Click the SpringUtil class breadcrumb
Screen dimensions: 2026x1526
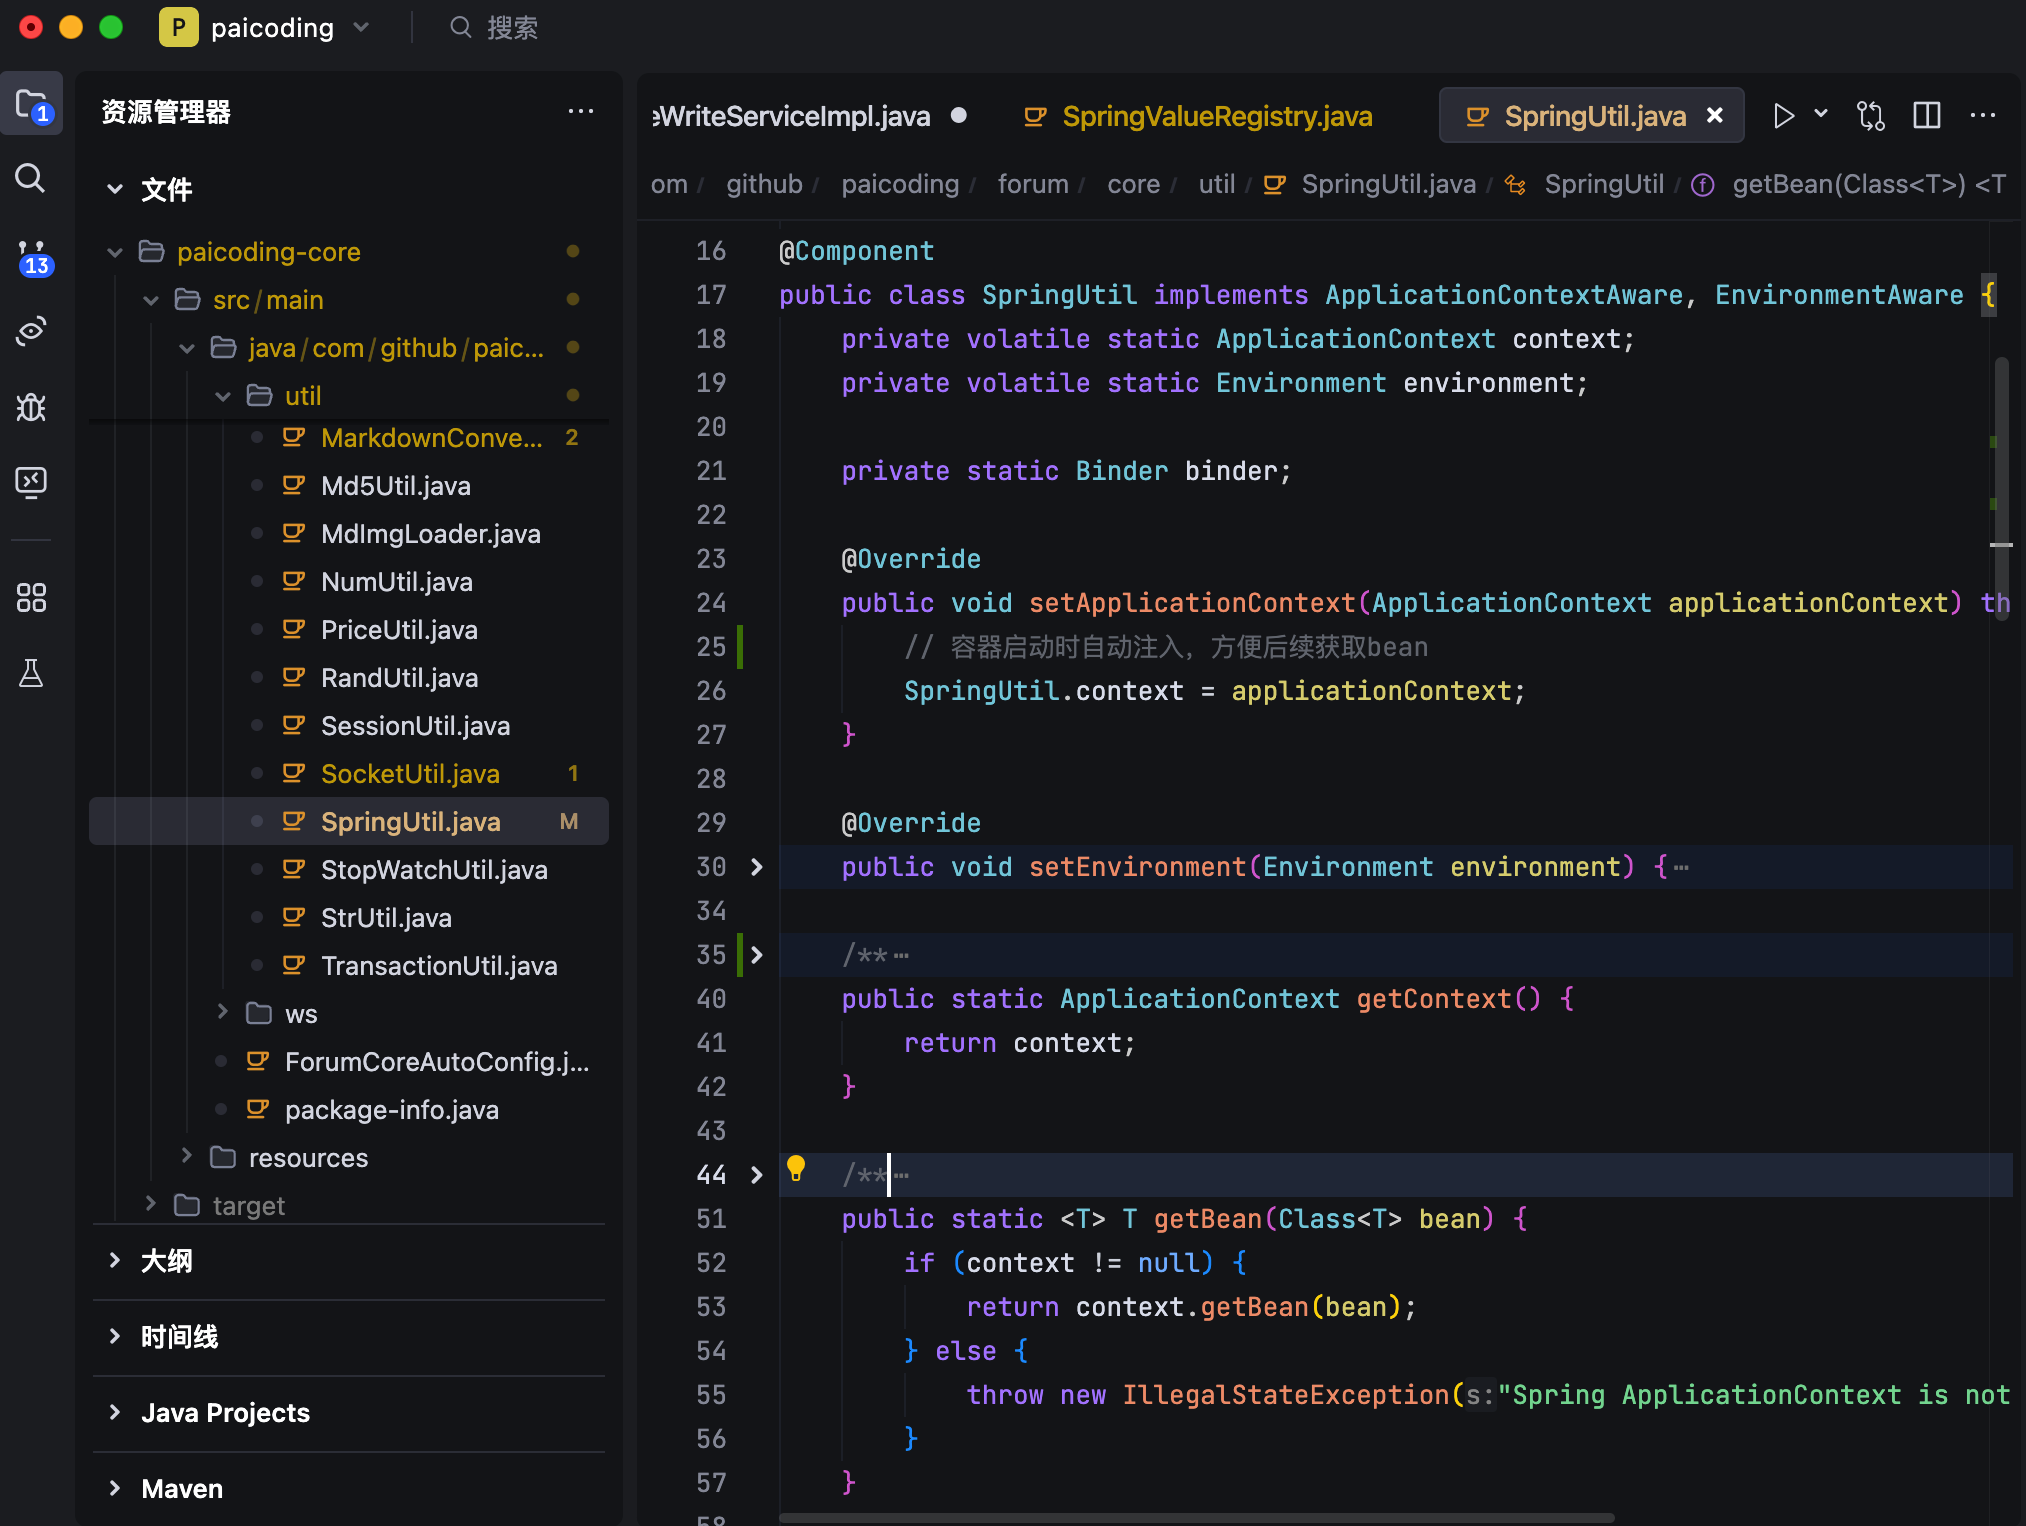pos(1603,184)
